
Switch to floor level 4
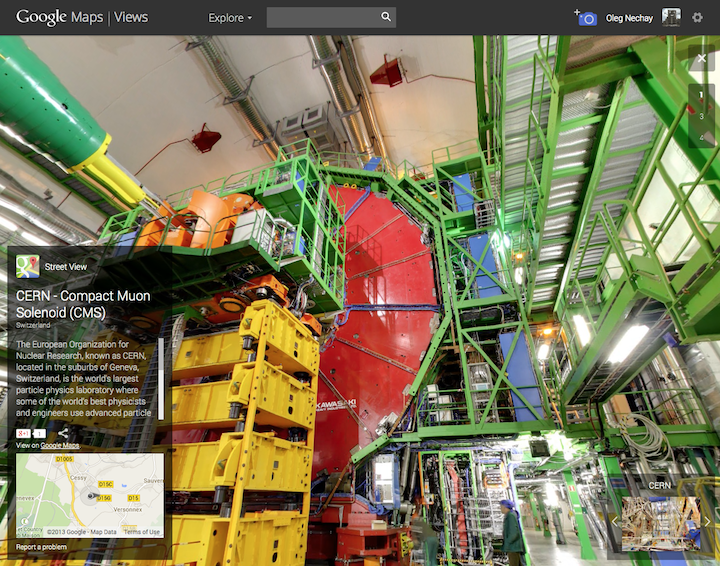point(701,138)
